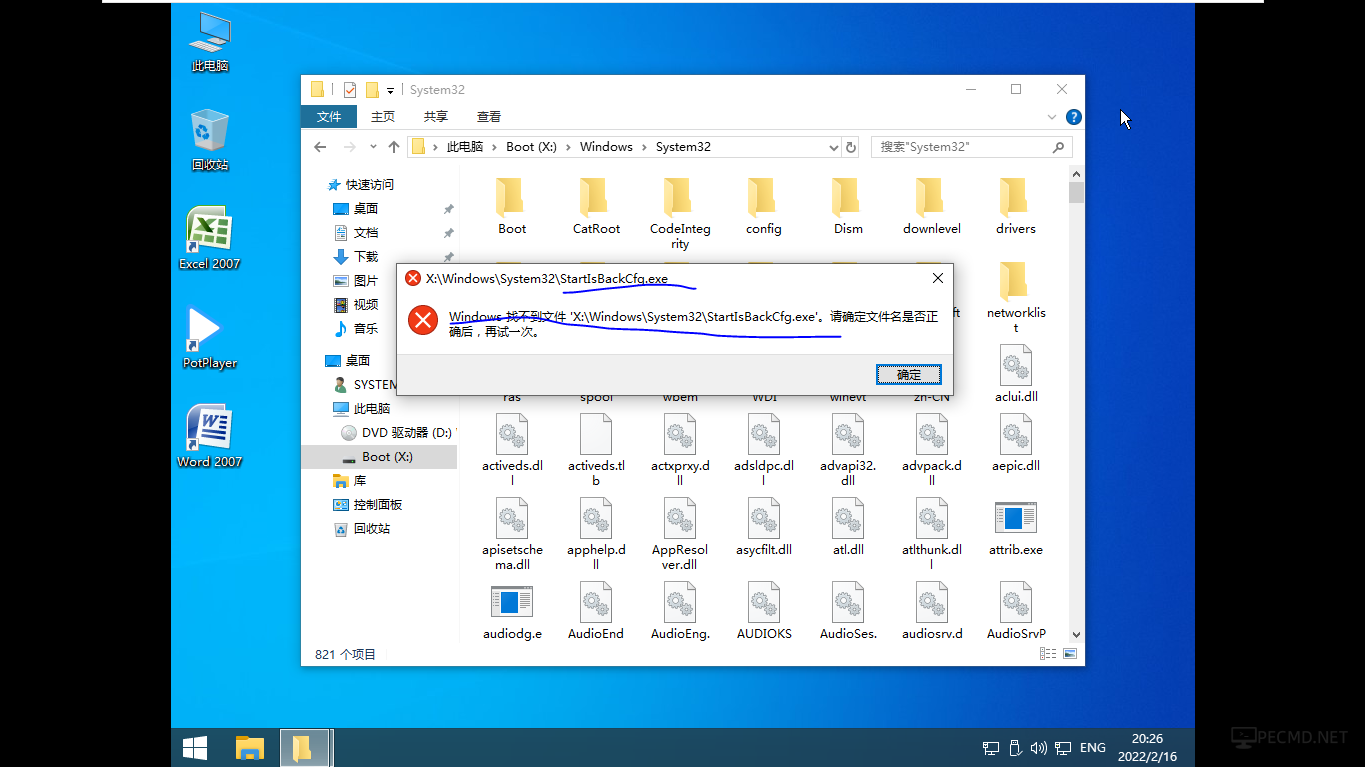Click the Properties icon in the title bar toolbar

pos(349,90)
